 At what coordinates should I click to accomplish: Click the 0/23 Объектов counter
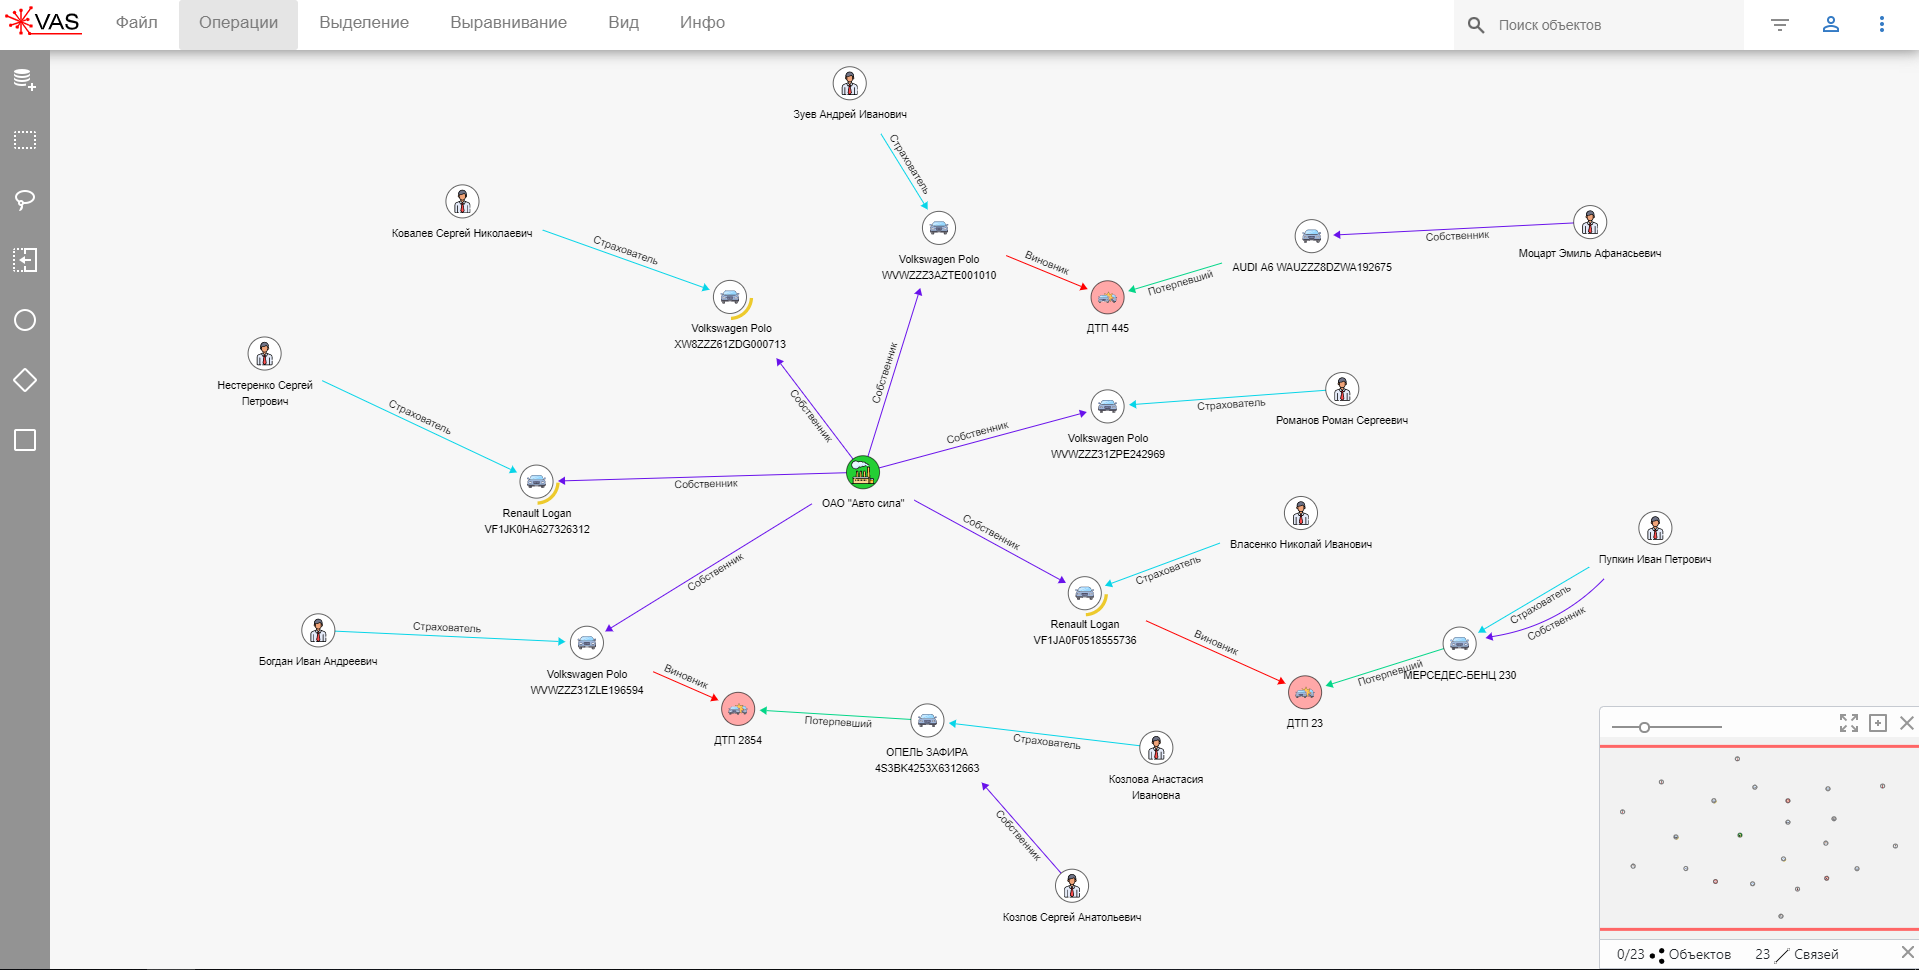click(1673, 954)
